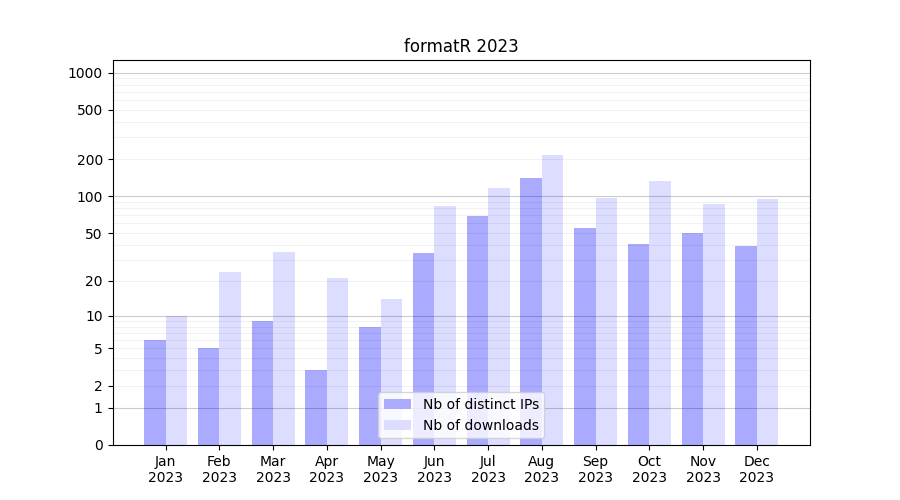Select the "0" y-axis tick label
The image size is (900, 500).
point(98,445)
